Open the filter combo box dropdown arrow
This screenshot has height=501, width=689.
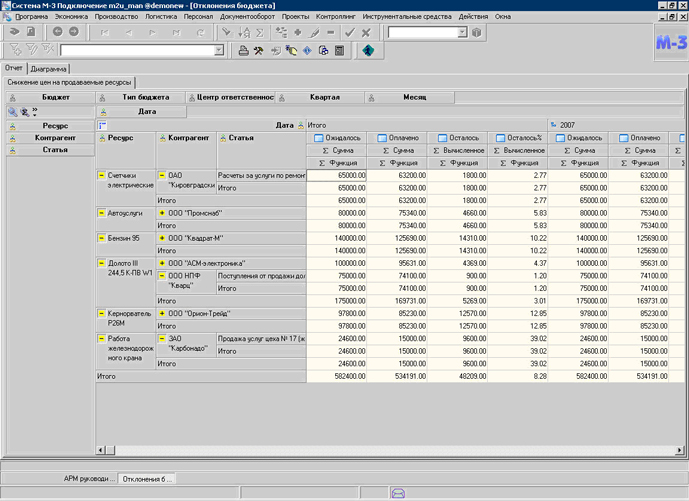[x=219, y=51]
